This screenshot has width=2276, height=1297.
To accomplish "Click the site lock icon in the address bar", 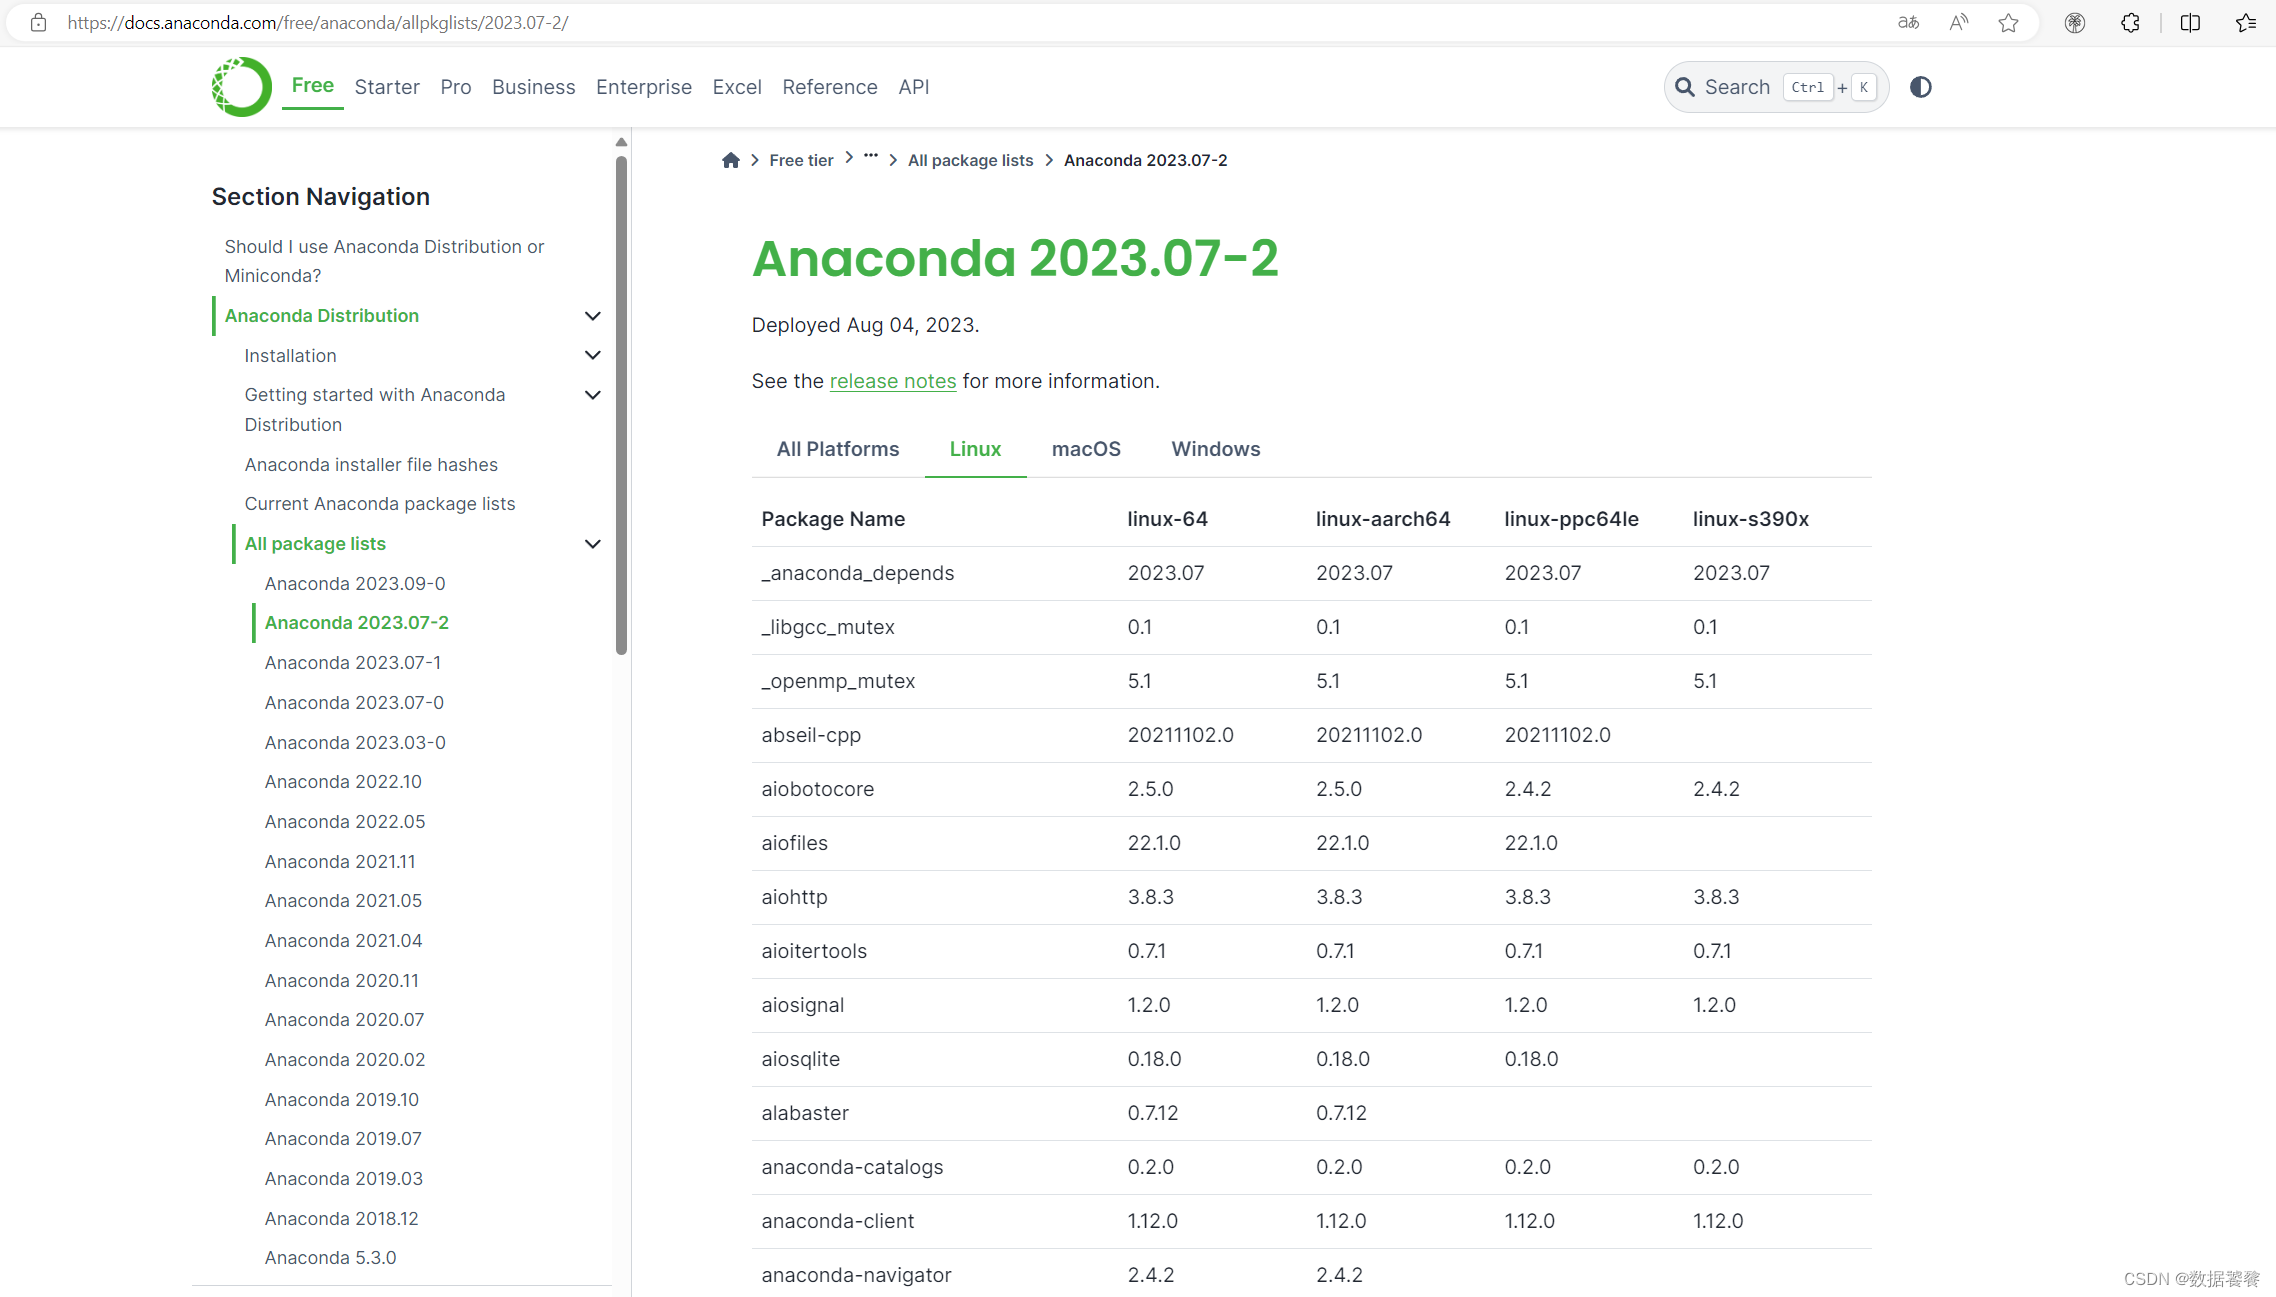I will click(x=38, y=22).
